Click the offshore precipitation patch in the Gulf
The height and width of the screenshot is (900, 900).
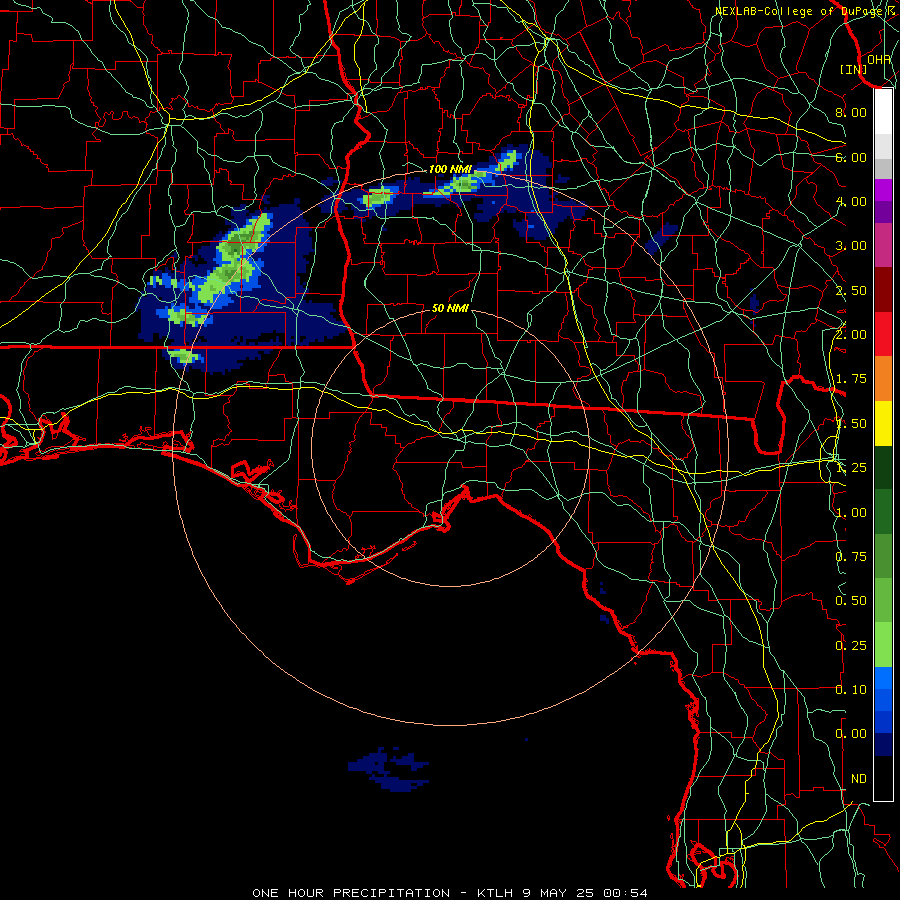(390, 770)
